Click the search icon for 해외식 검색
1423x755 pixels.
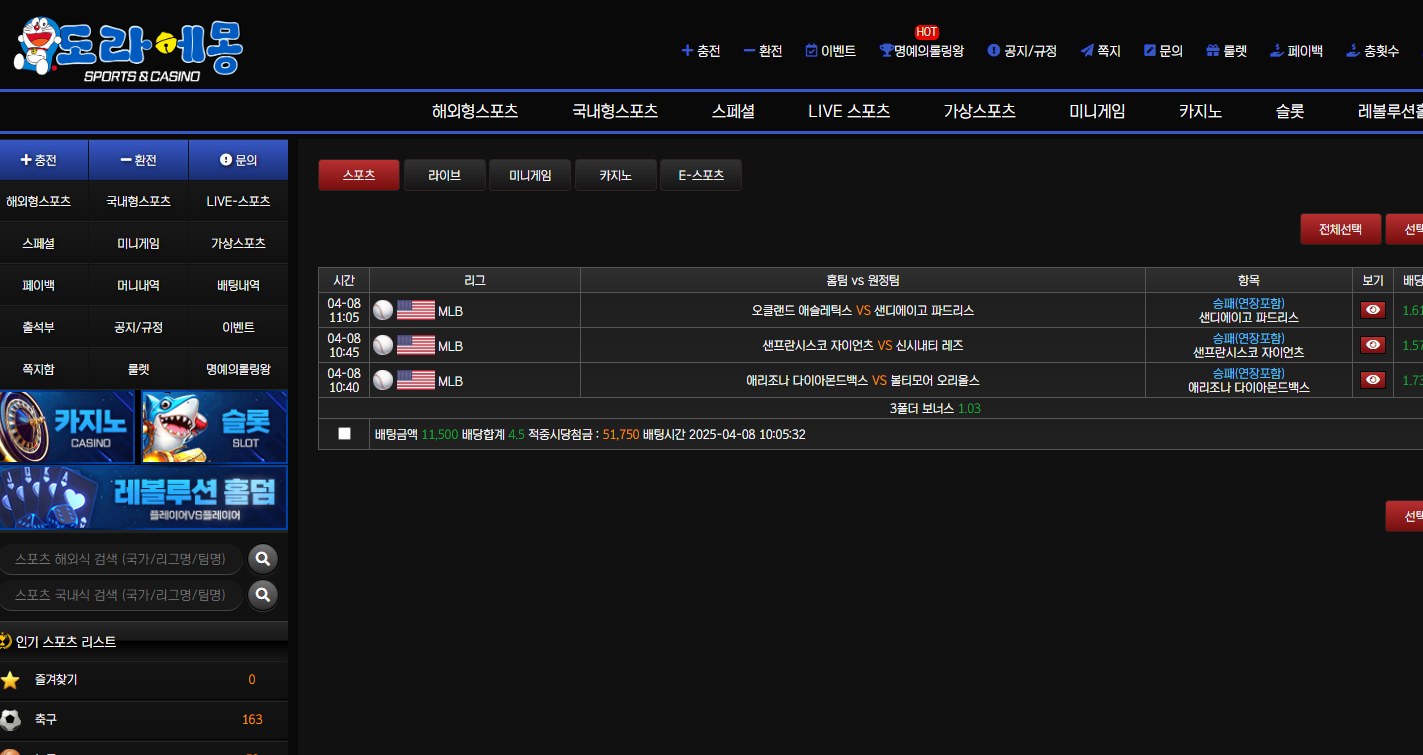[x=262, y=559]
